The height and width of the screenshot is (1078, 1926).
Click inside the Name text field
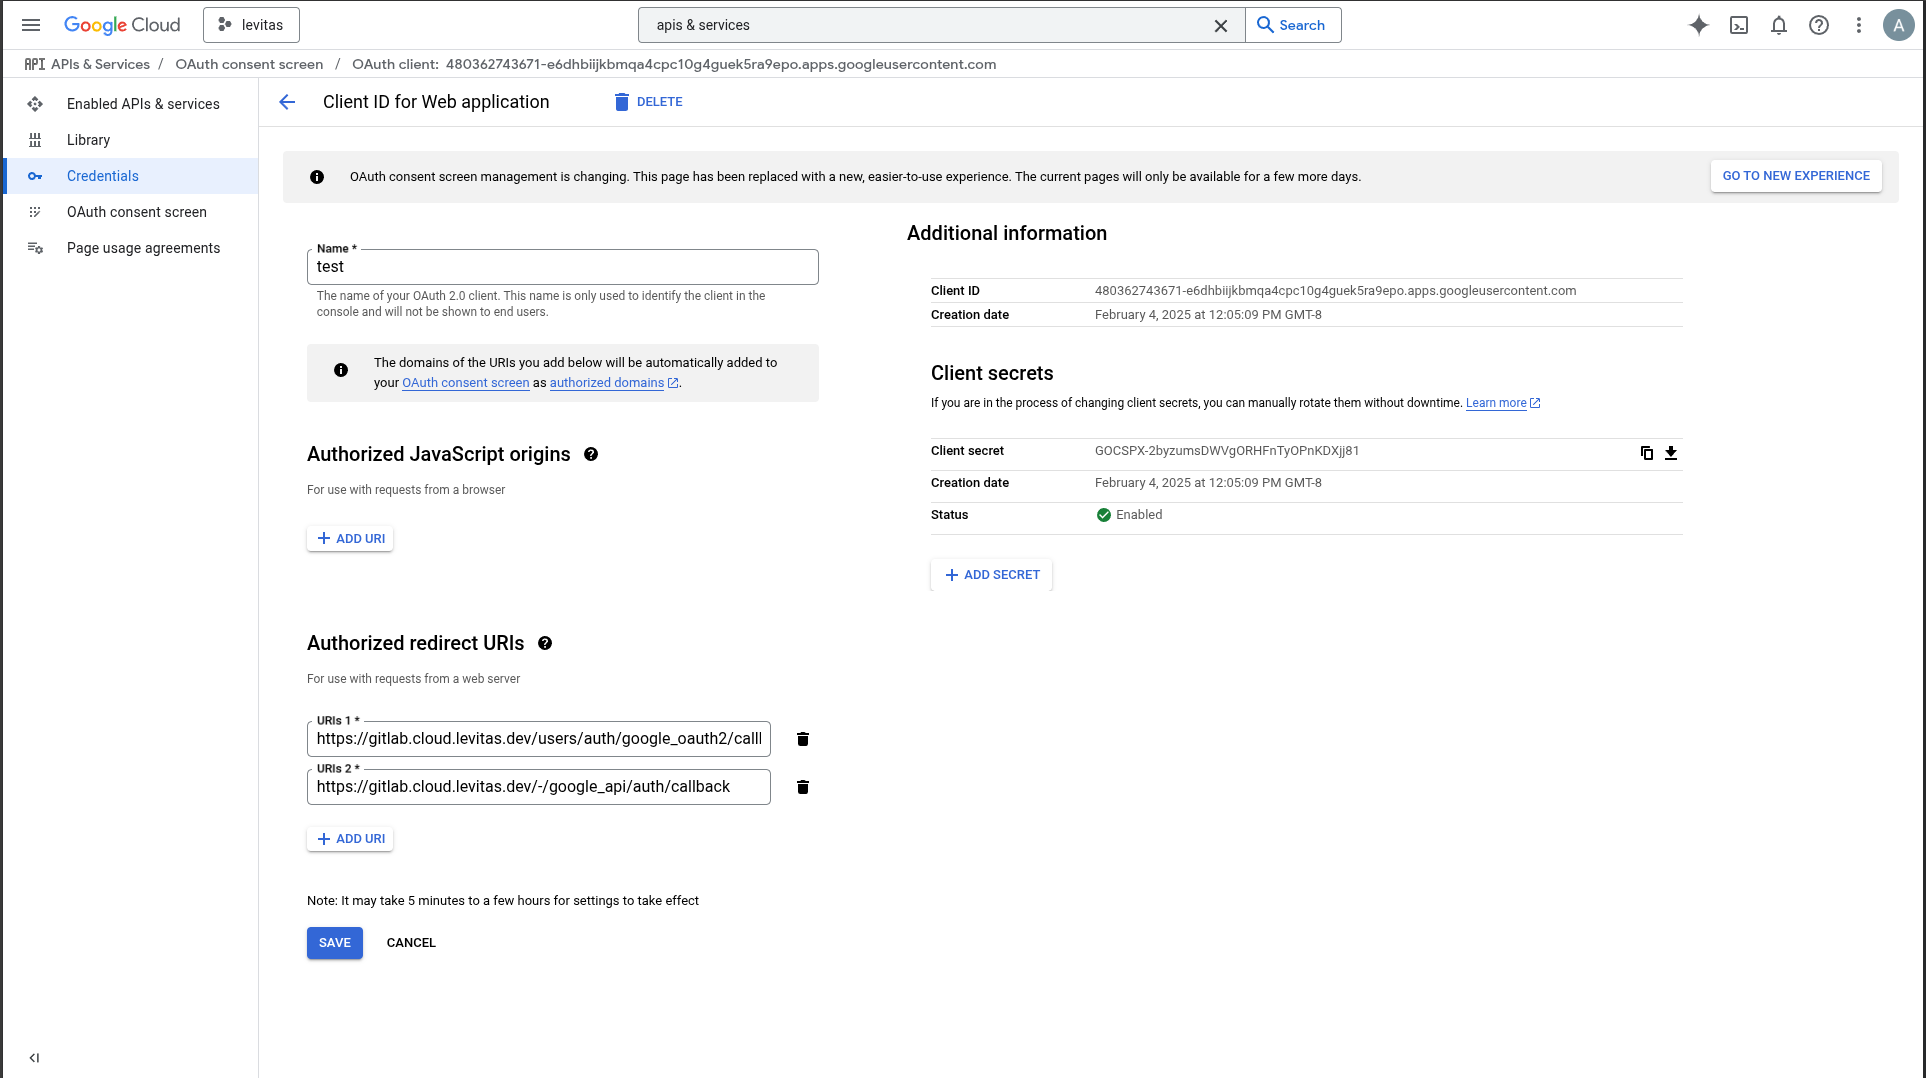(562, 266)
